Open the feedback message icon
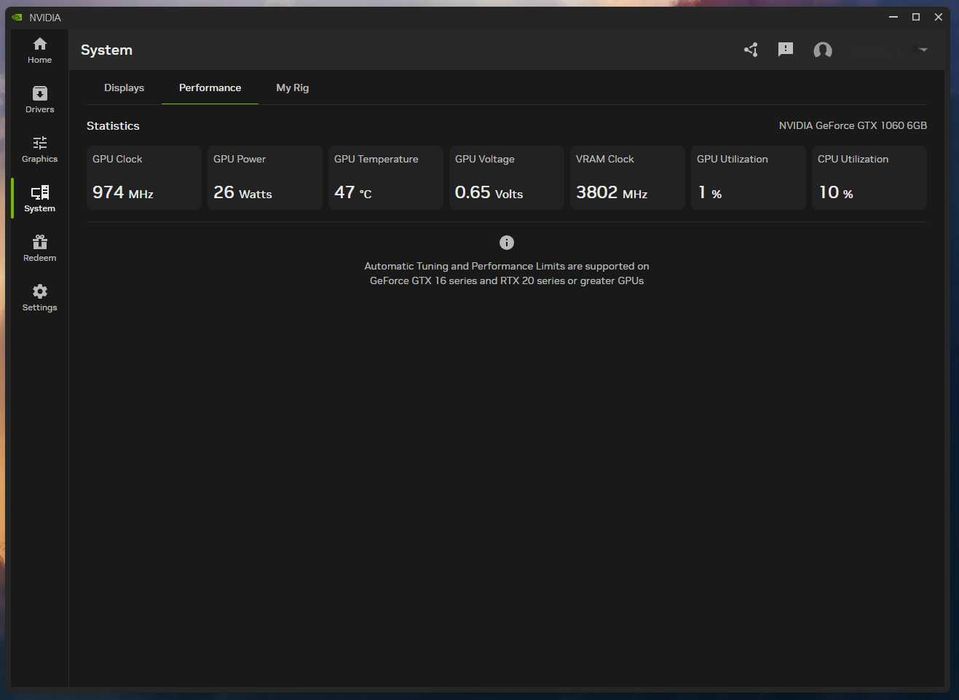Image resolution: width=959 pixels, height=700 pixels. [x=785, y=50]
